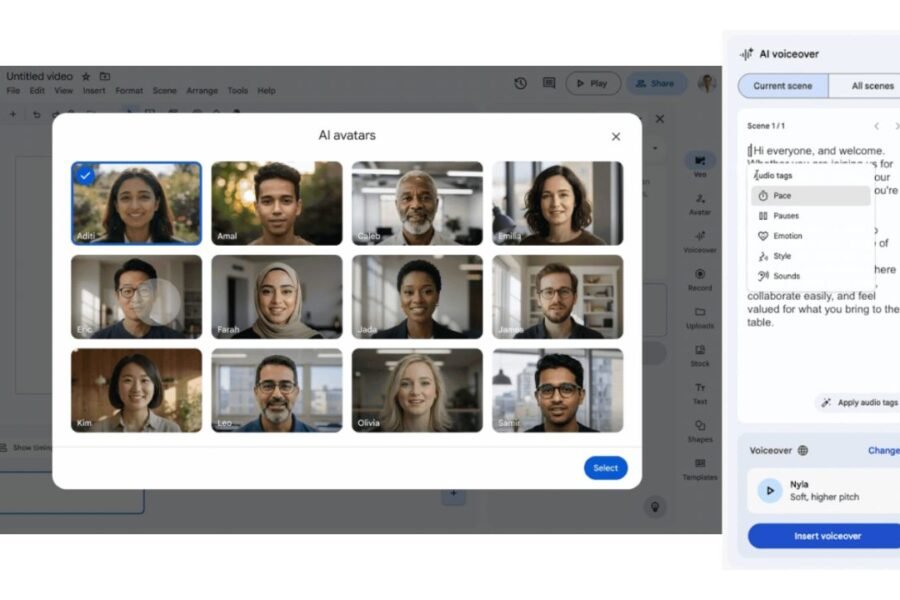Open the Templates sidebar tool

(x=700, y=469)
